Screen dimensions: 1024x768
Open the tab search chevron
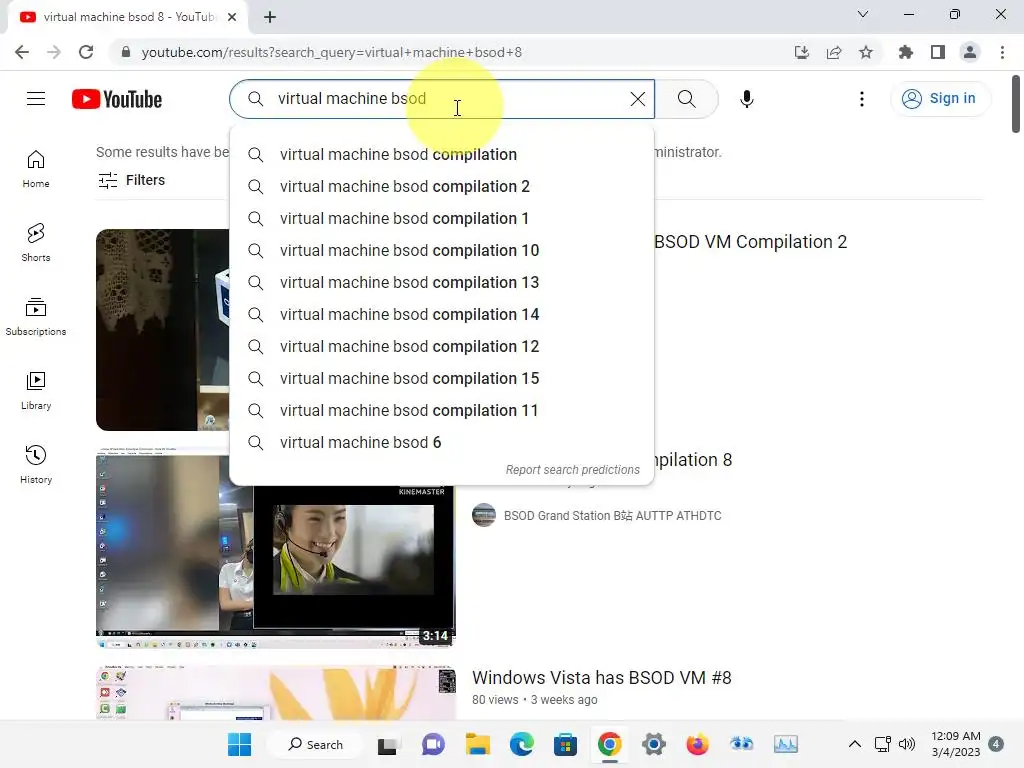863,14
